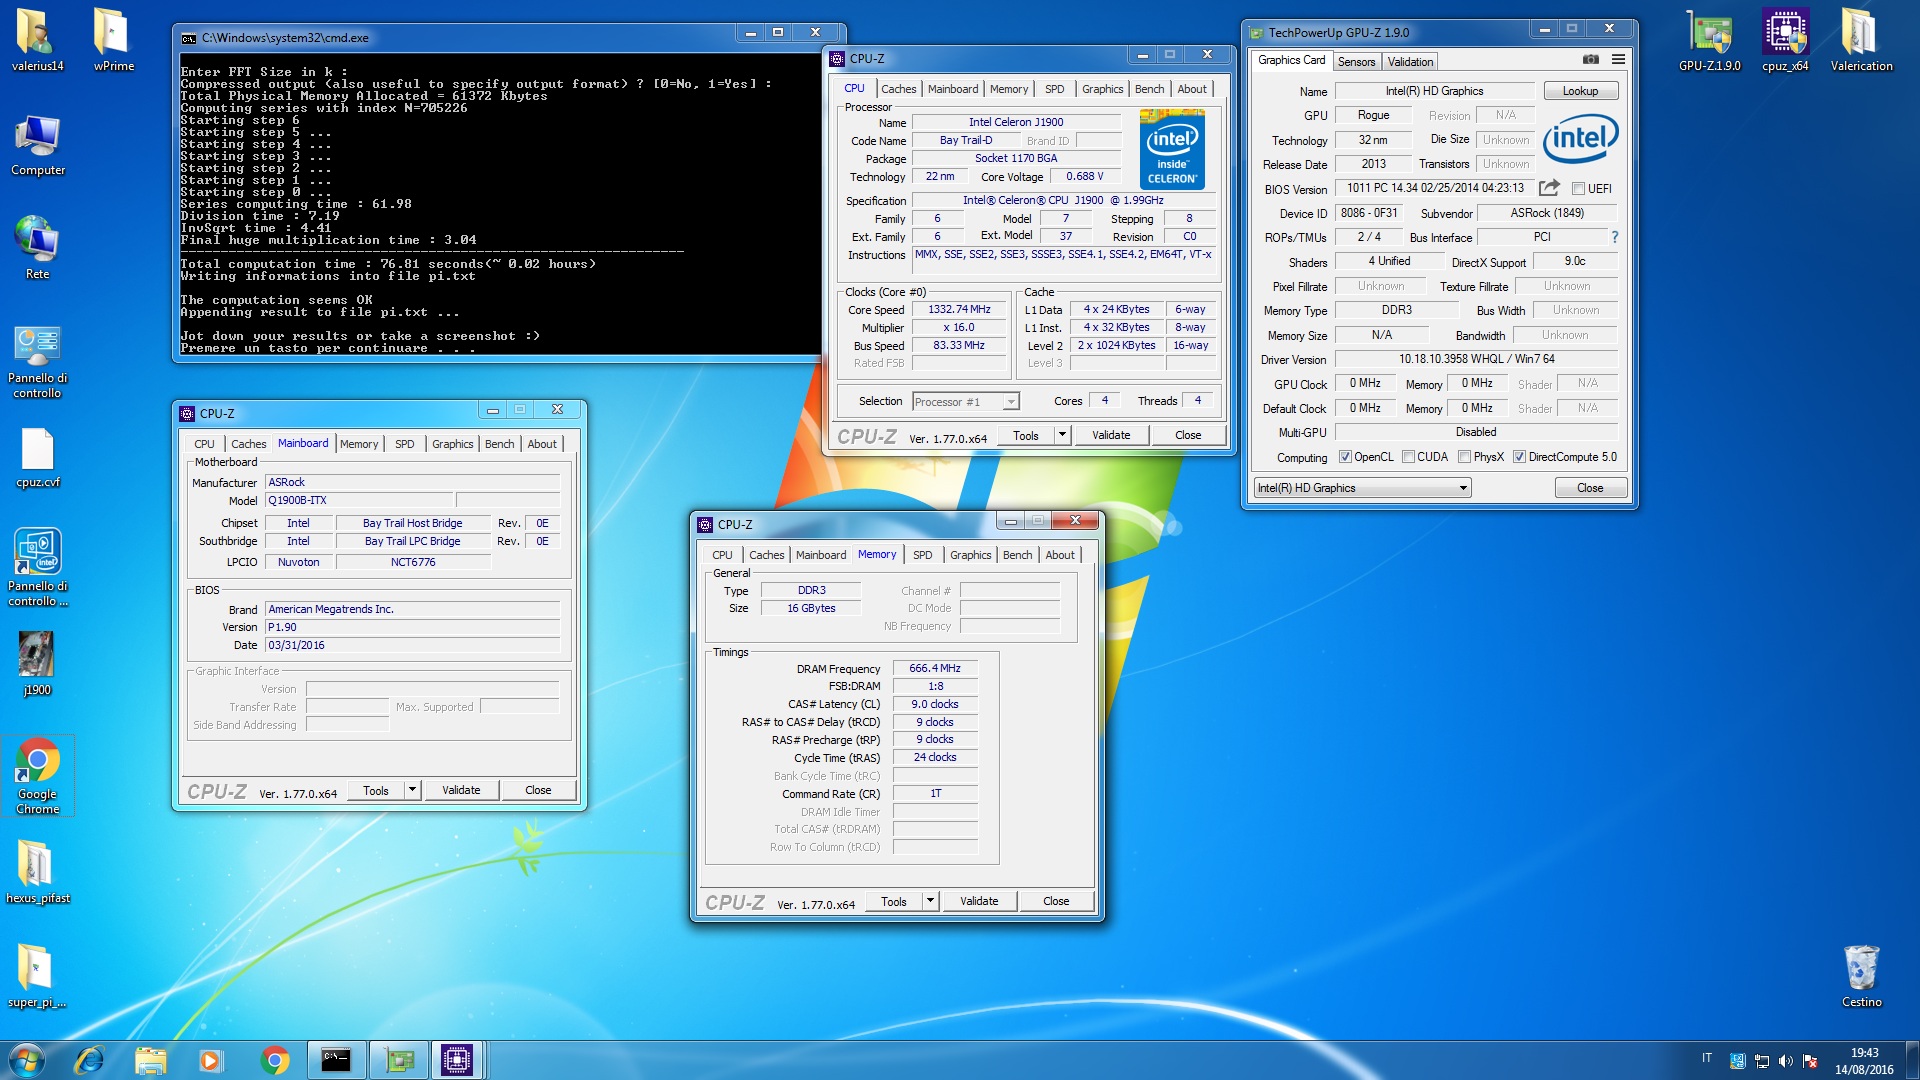Click the Intel logo in GPU-Z

[1581, 139]
